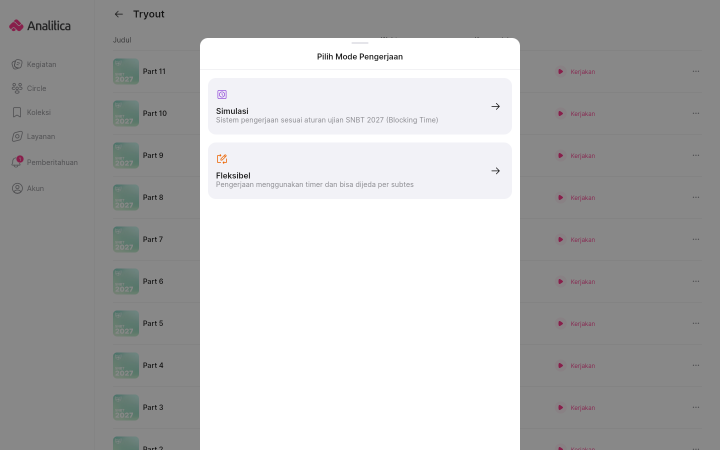Open more options for Part 10
Viewport: 720px width, 450px height.
pos(696,113)
